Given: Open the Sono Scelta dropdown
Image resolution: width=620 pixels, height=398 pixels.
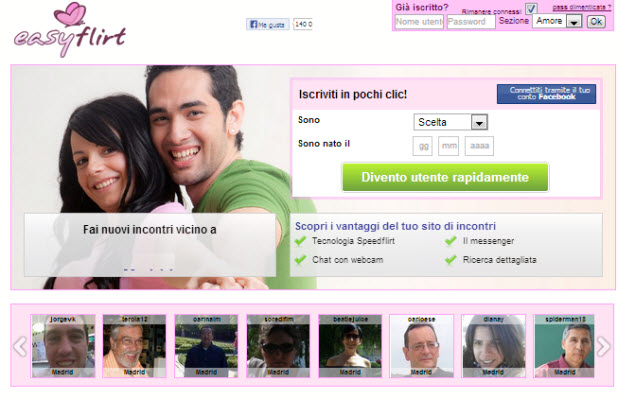Looking at the screenshot, I should [450, 122].
